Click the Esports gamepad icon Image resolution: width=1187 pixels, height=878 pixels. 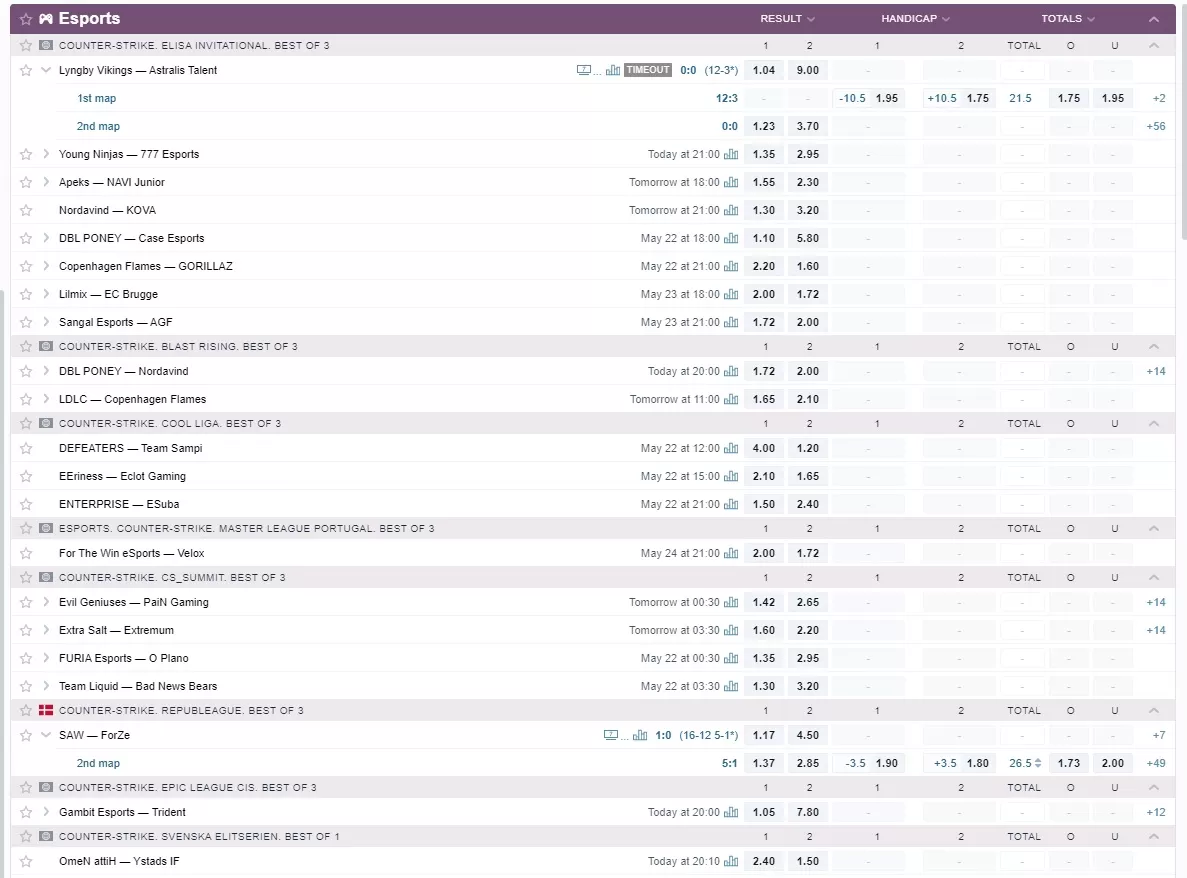pos(46,19)
